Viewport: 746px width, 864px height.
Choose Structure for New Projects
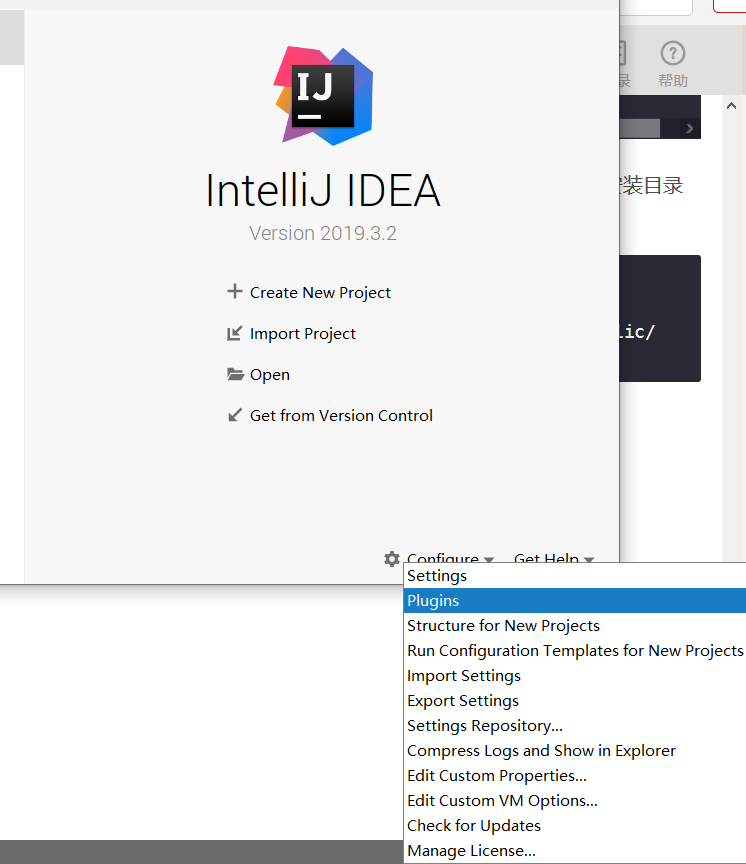[575, 625]
